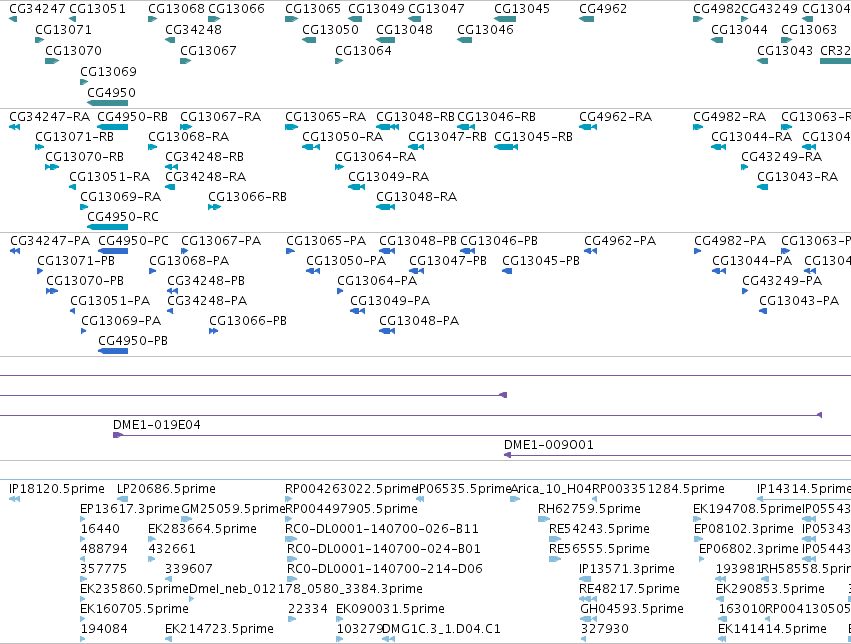Click the CG13044-RA transcript label
The width and height of the screenshot is (851, 644).
click(x=752, y=137)
